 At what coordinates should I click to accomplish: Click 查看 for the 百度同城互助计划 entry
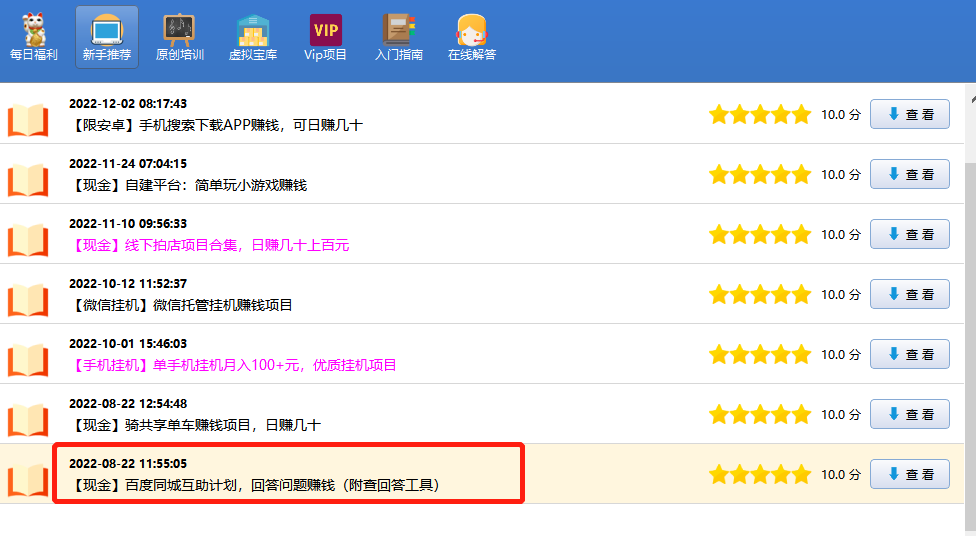tap(909, 474)
